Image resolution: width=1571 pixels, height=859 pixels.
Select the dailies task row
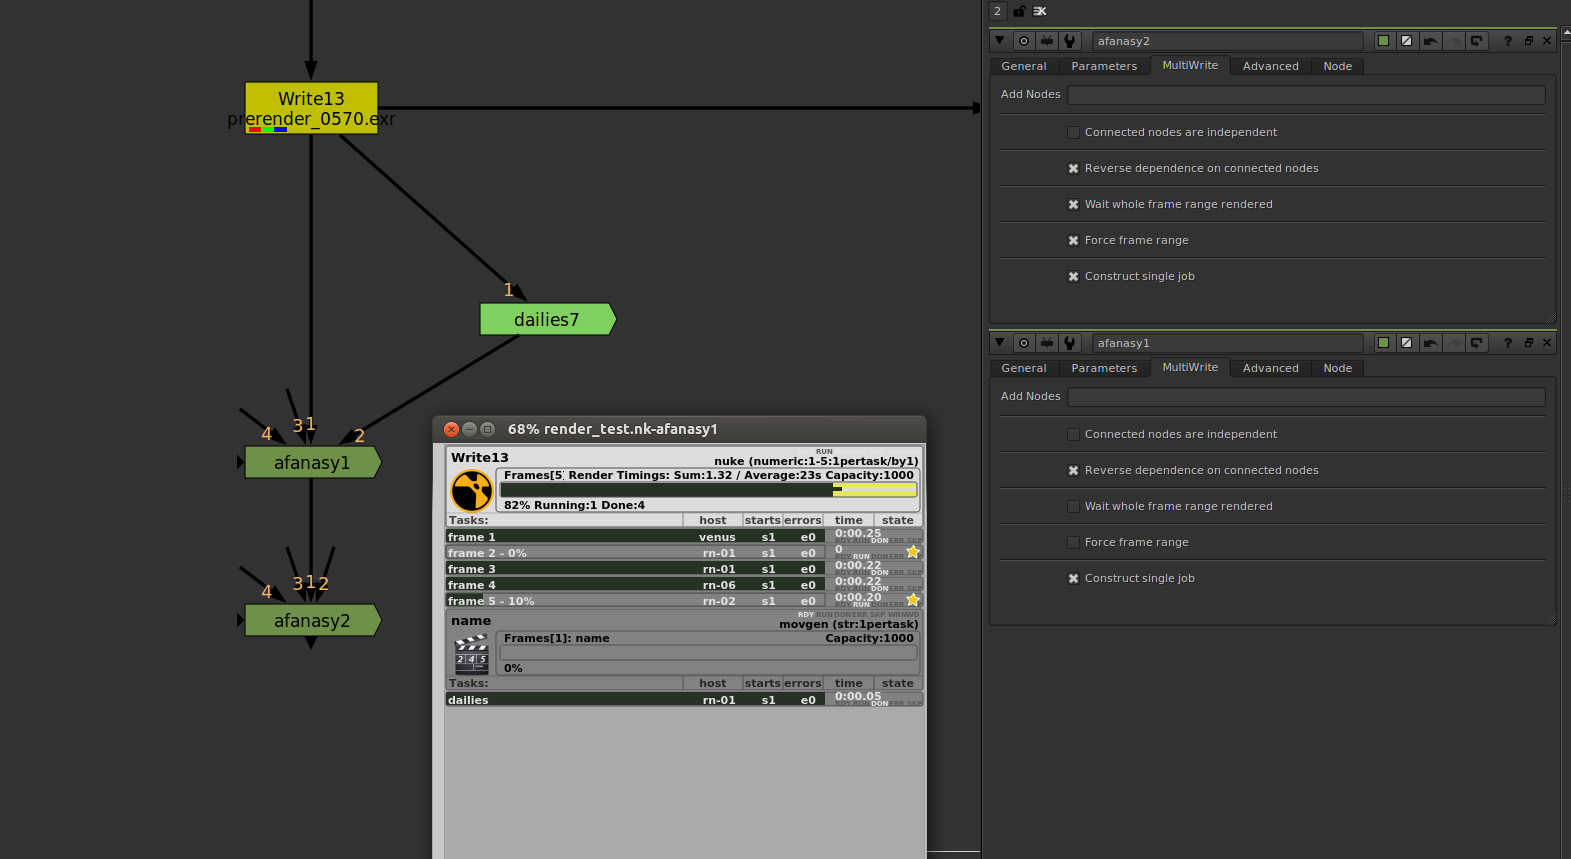pyautogui.click(x=684, y=700)
